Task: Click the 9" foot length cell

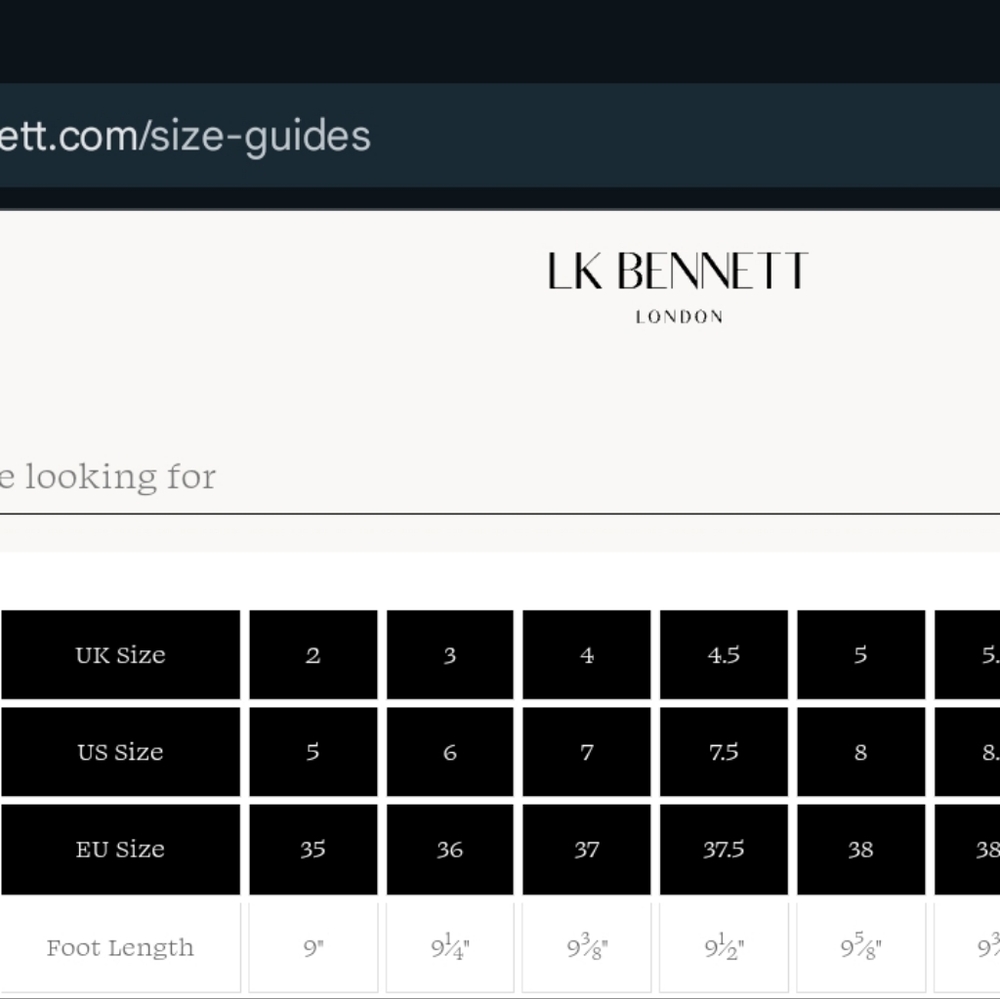Action: click(313, 947)
